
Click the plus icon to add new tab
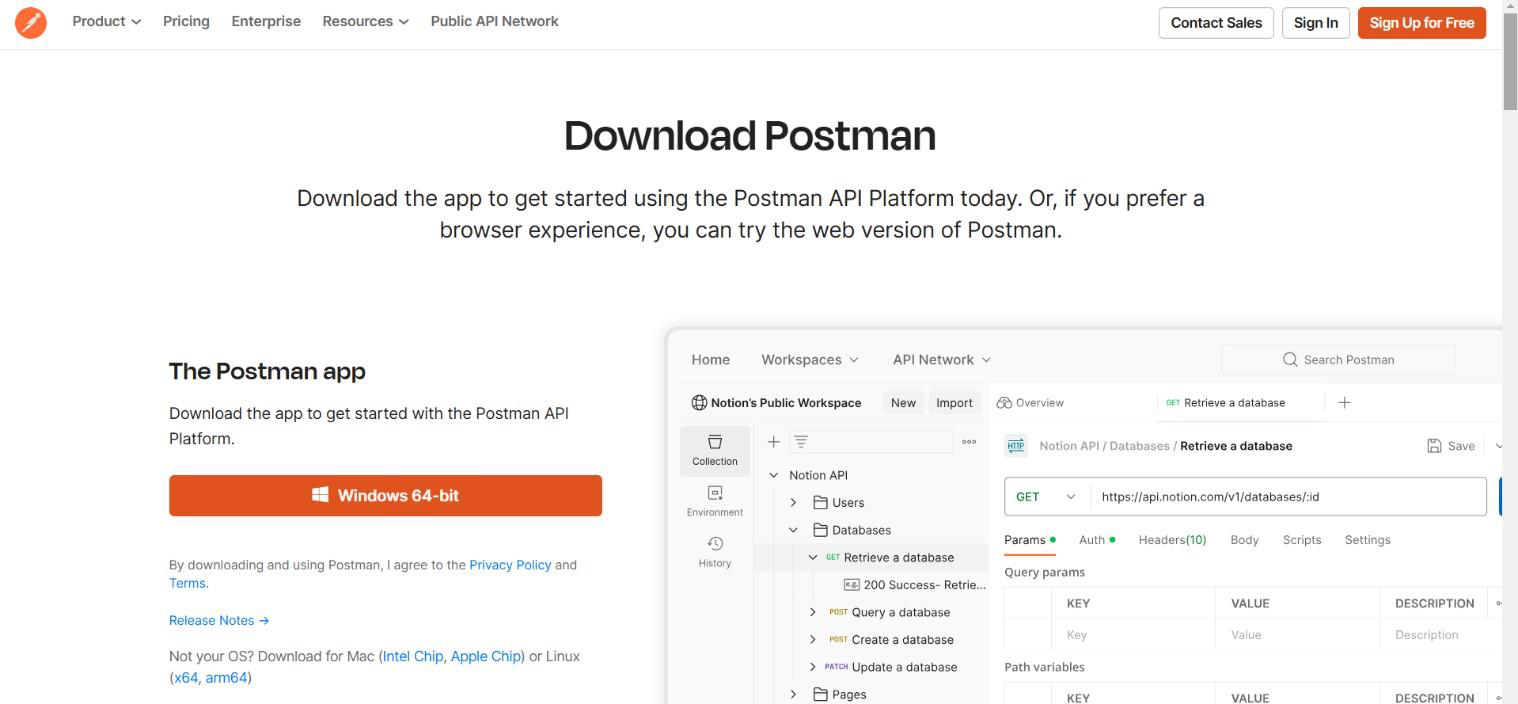(1344, 402)
